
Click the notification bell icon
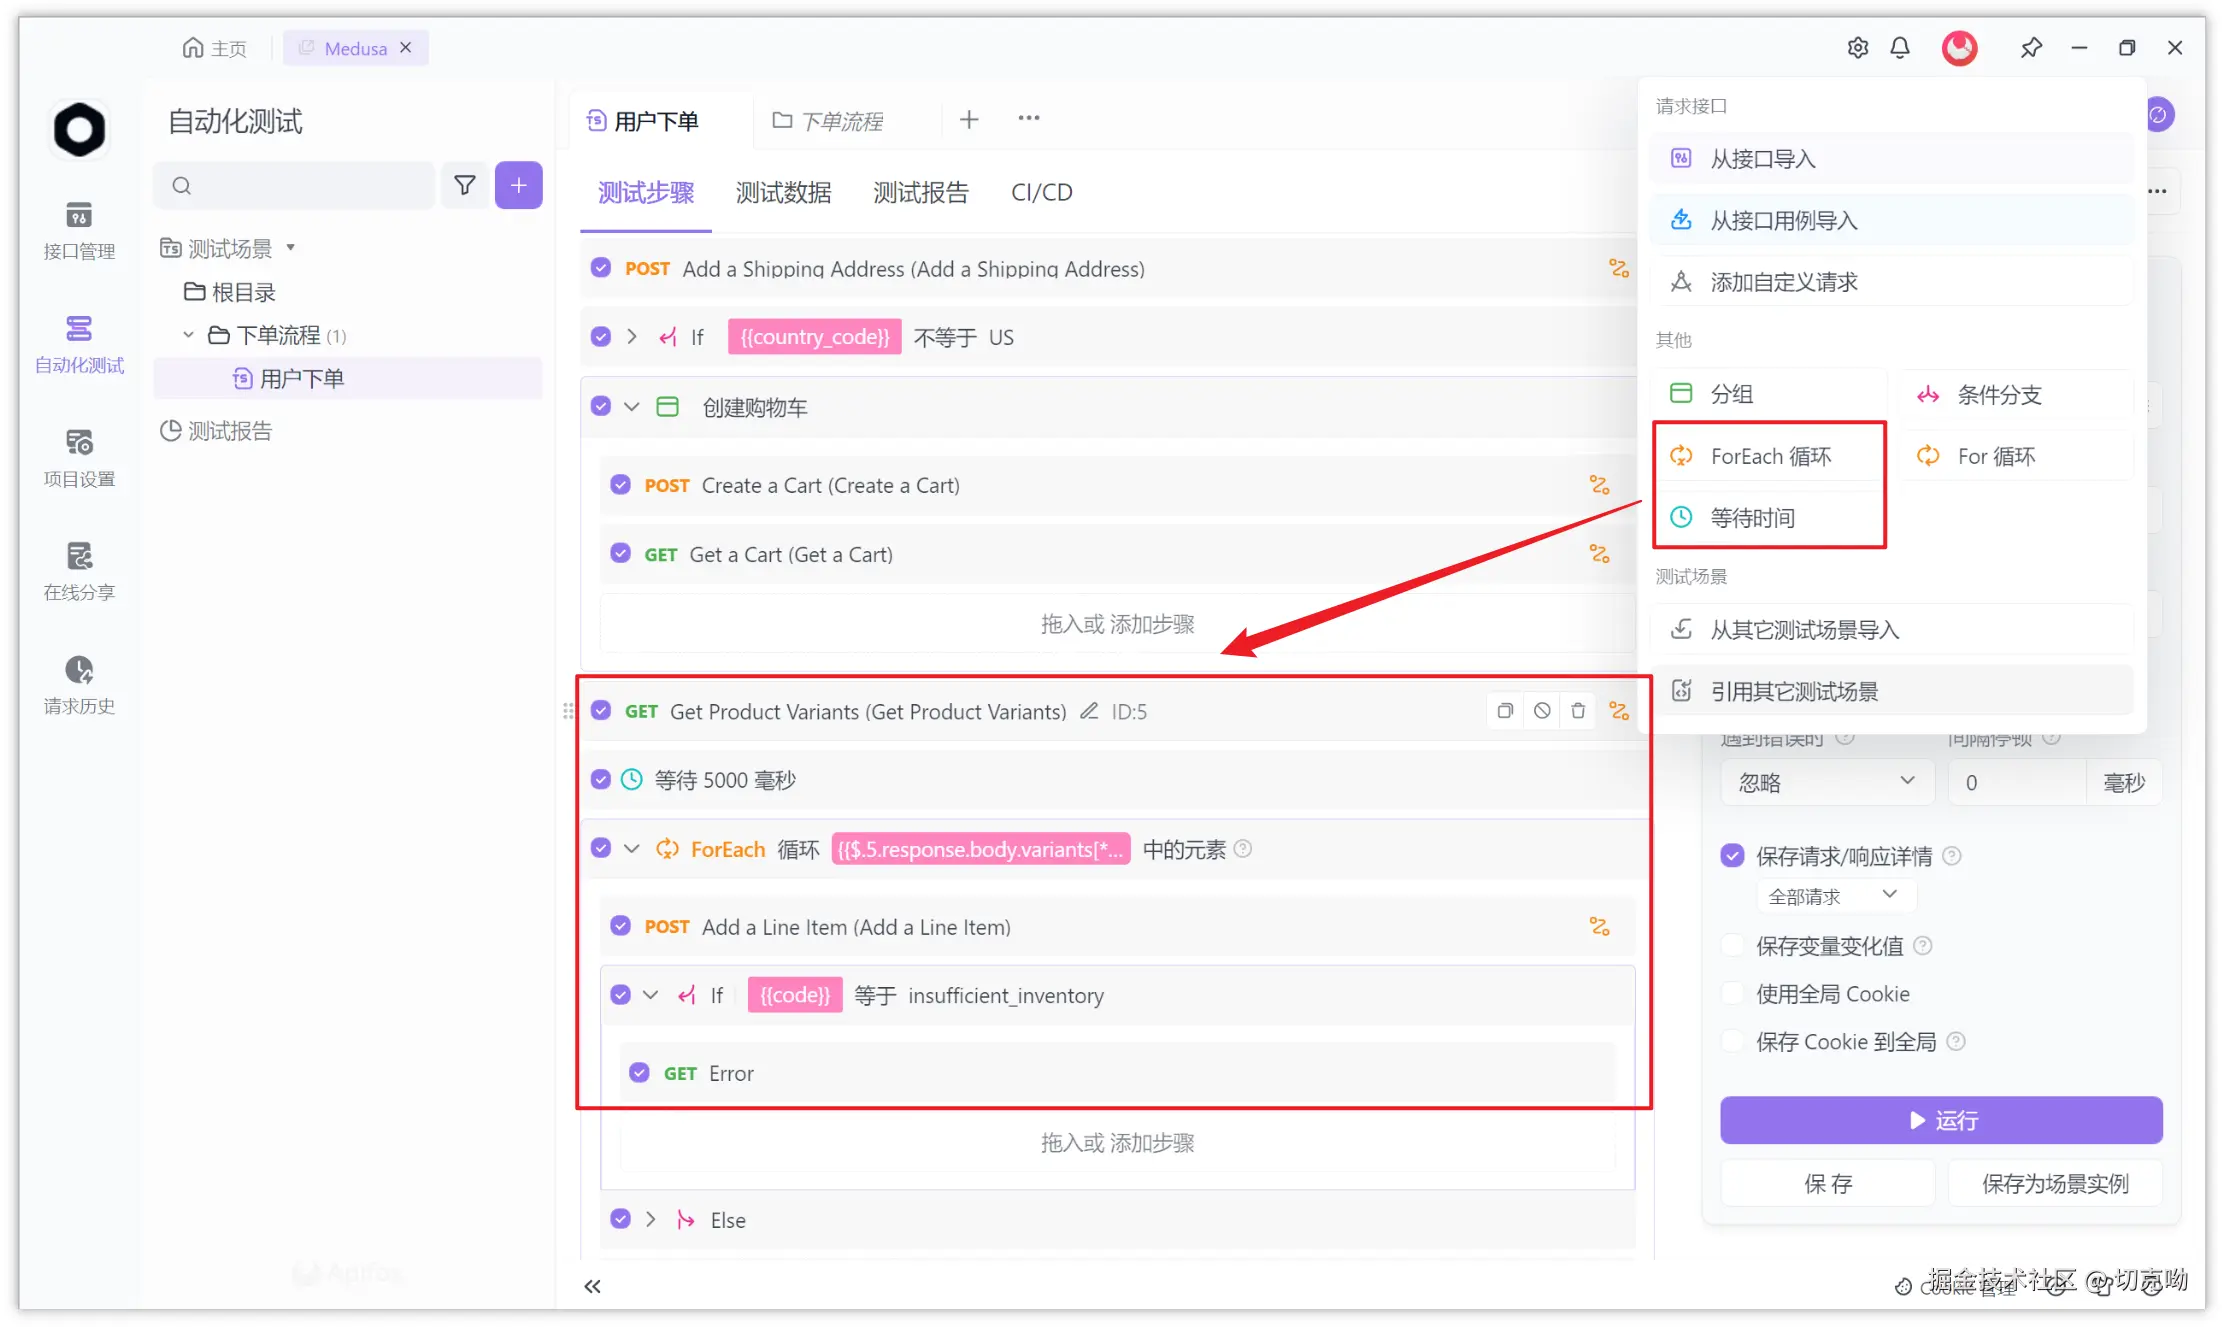tap(1900, 48)
